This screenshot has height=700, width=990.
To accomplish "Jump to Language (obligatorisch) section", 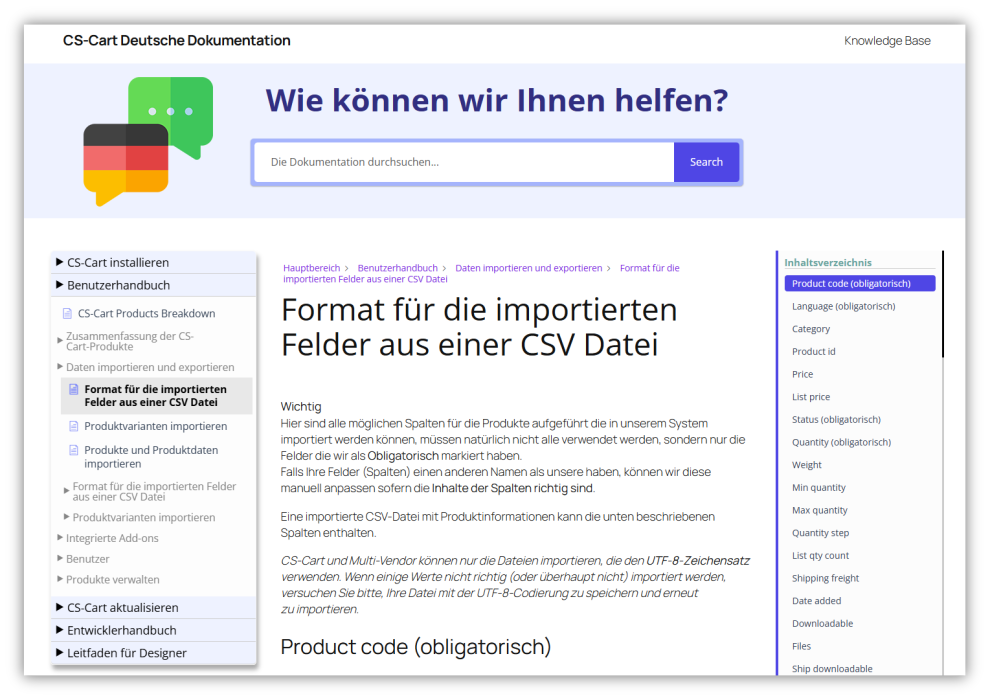I will (x=844, y=306).
